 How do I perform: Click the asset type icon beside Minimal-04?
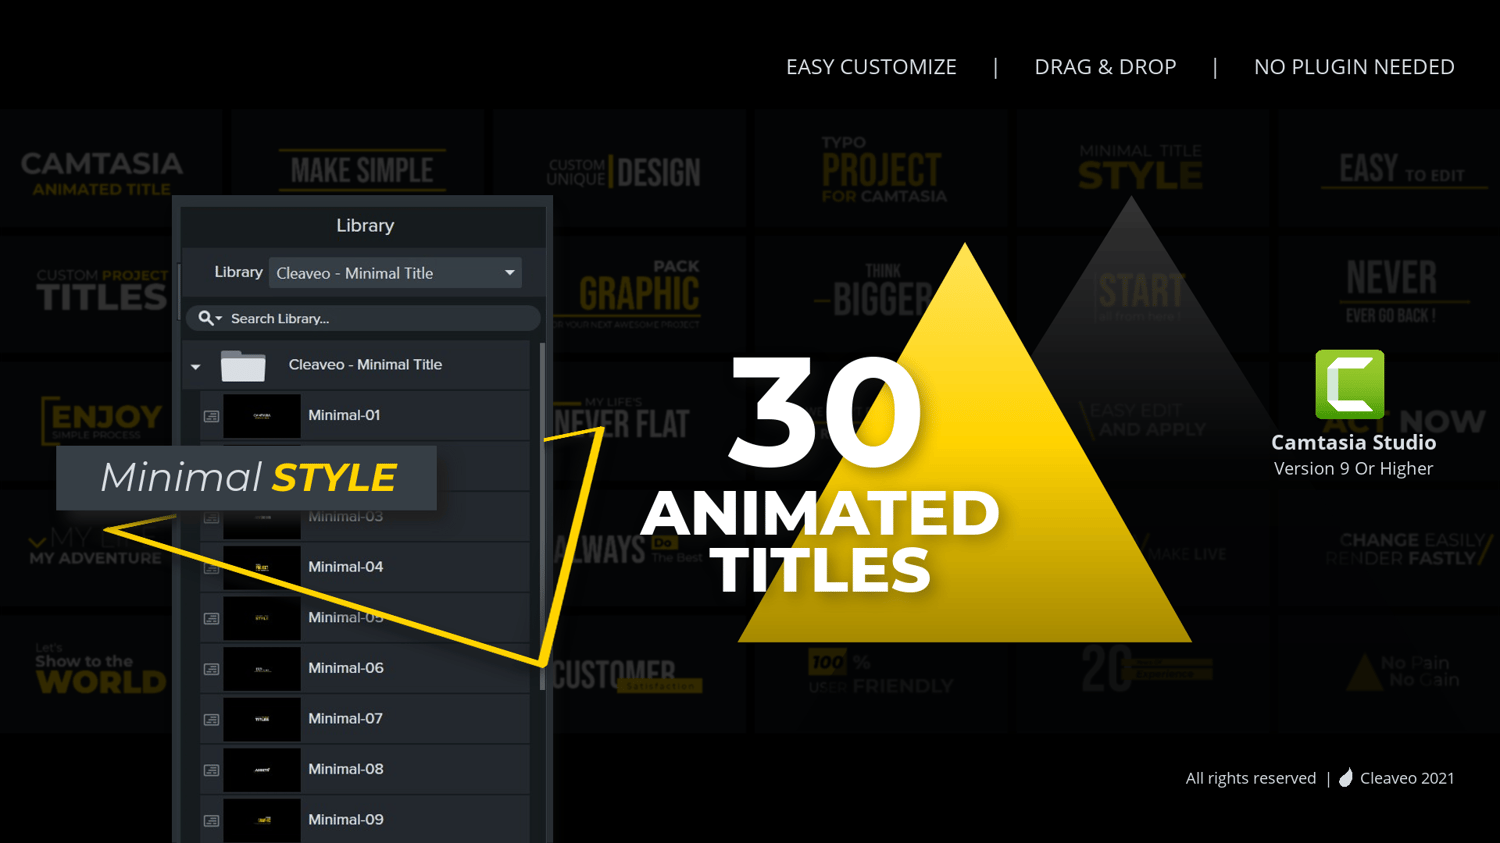pyautogui.click(x=211, y=568)
